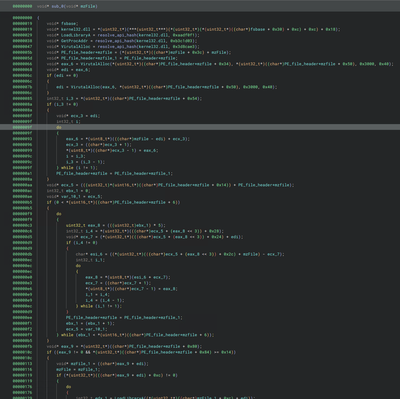Click the LoadLibraryA resolve_api_hash line
The height and width of the screenshot is (399, 400).
coord(123,35)
